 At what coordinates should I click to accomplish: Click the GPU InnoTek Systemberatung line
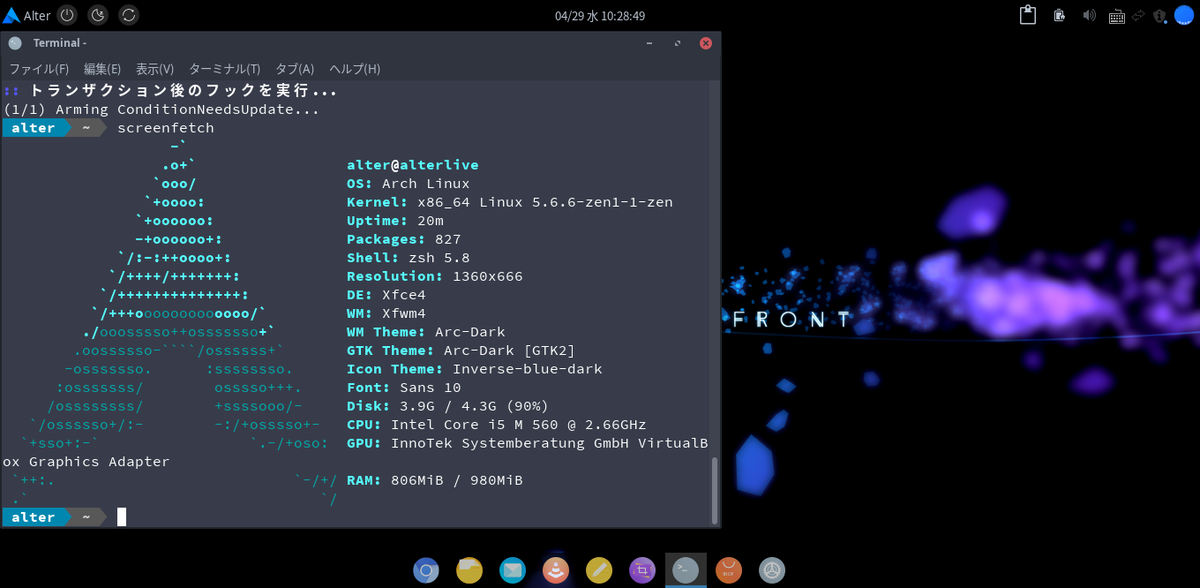pos(528,443)
